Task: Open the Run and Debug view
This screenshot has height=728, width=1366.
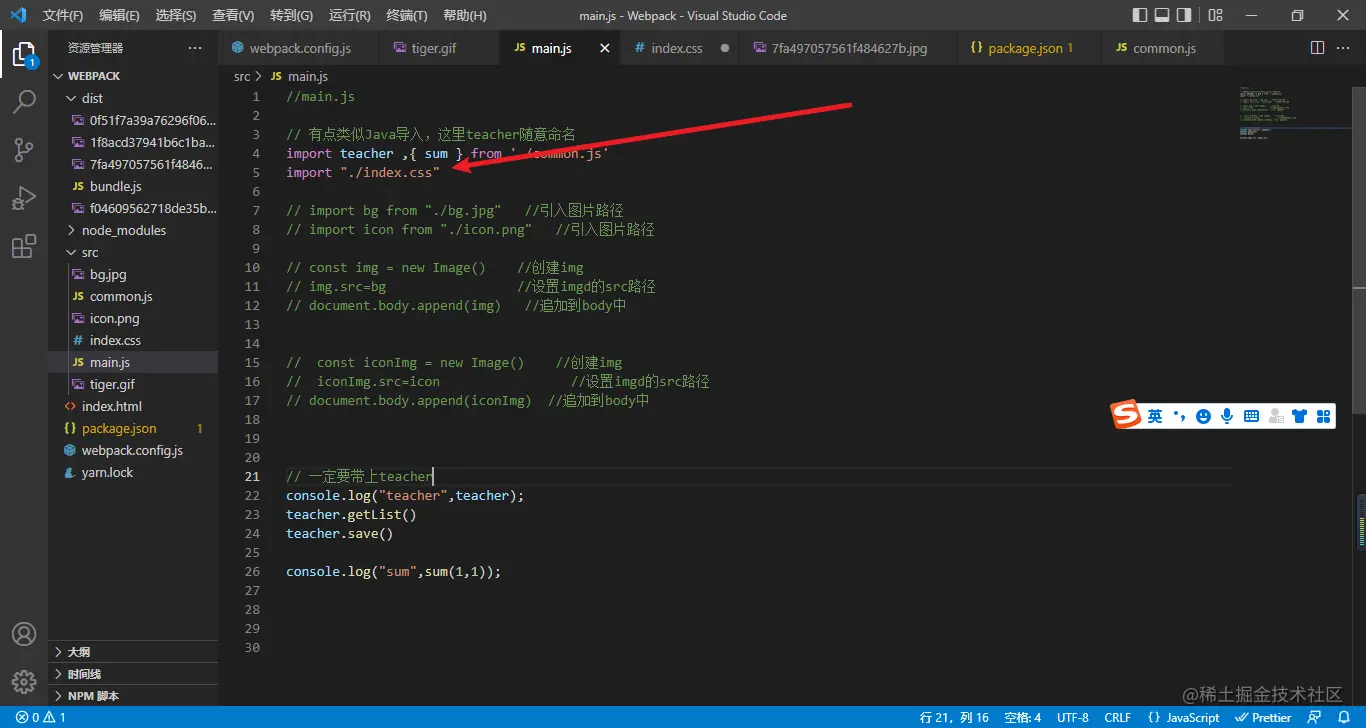Action: (24, 198)
